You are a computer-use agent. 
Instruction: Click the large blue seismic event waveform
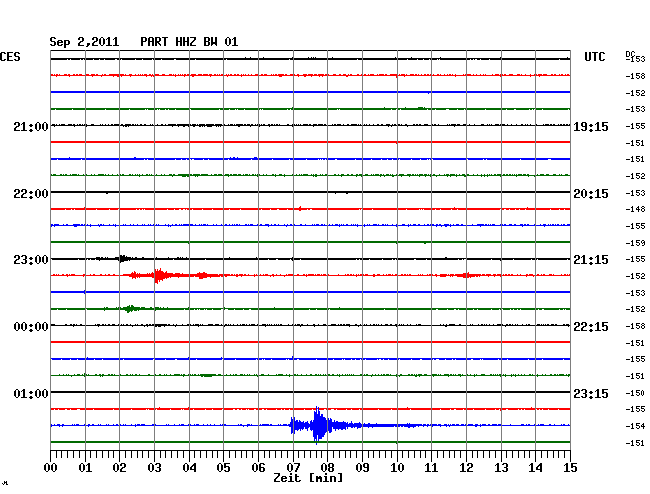pos(318,425)
